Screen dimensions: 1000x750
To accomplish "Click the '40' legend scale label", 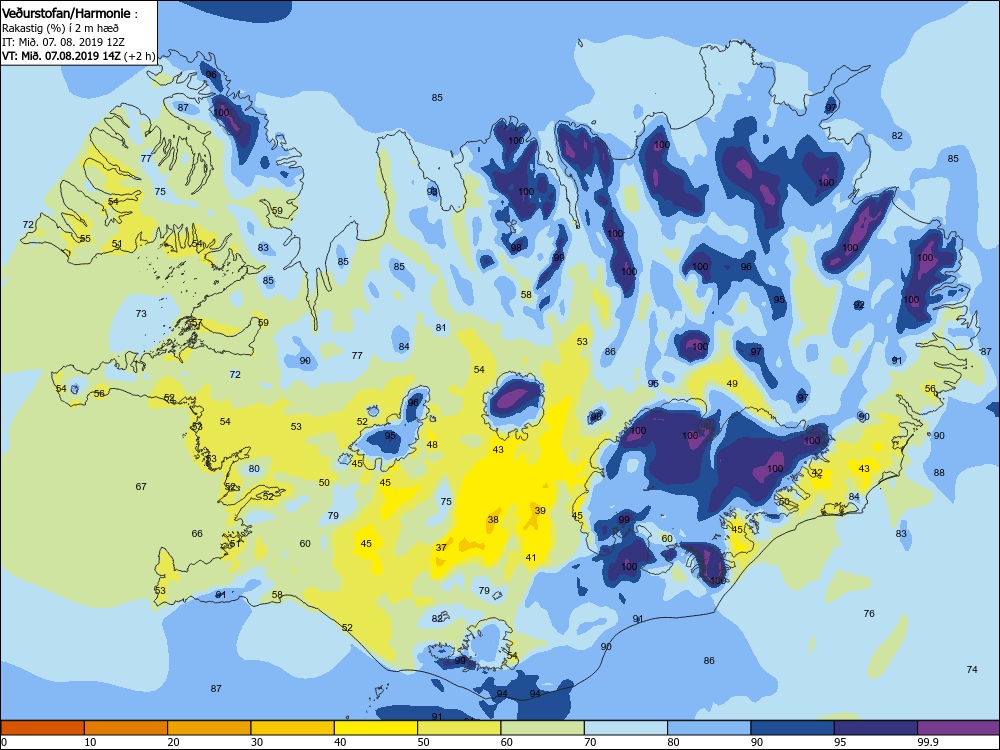I will click(341, 742).
